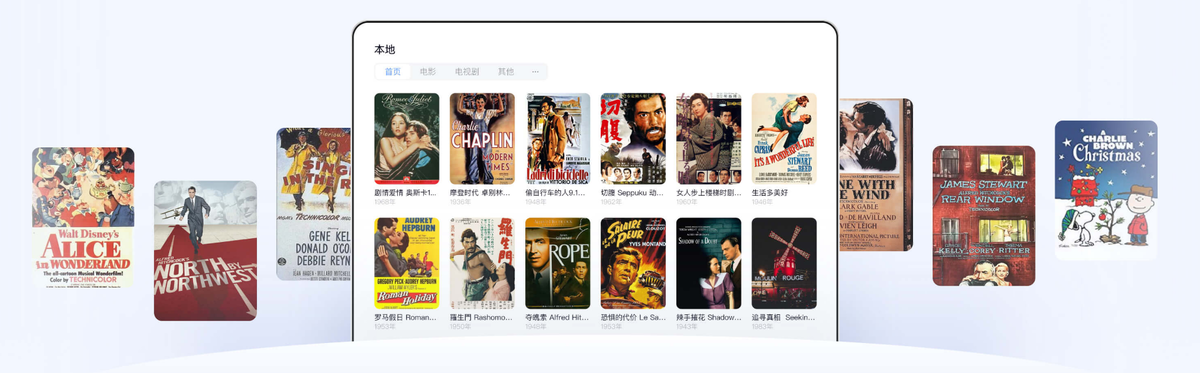This screenshot has height=373, width=1200.
Task: Click the title text 夺魂索 Alfred Hit
Action: (x=557, y=317)
